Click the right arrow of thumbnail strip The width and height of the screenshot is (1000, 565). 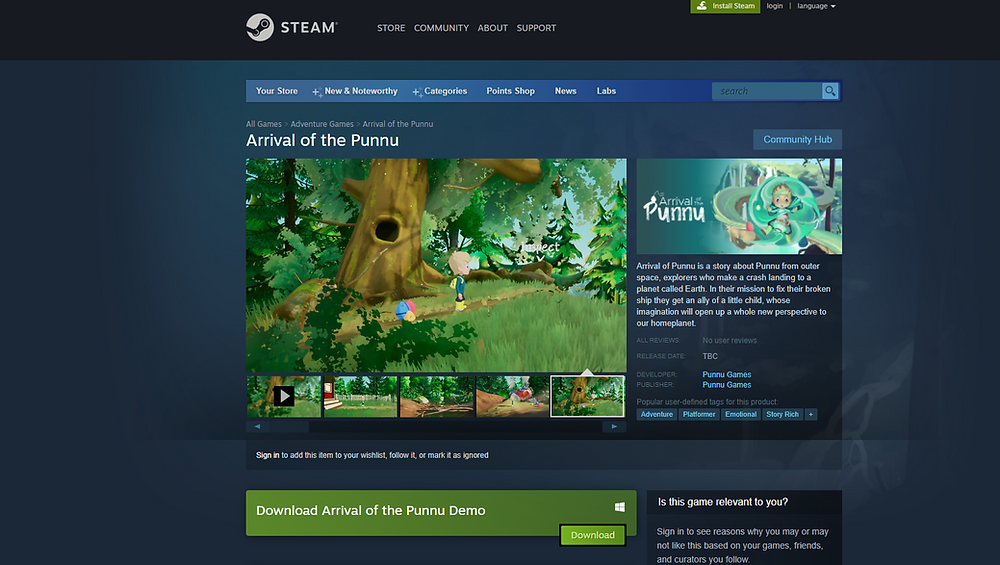[614, 427]
